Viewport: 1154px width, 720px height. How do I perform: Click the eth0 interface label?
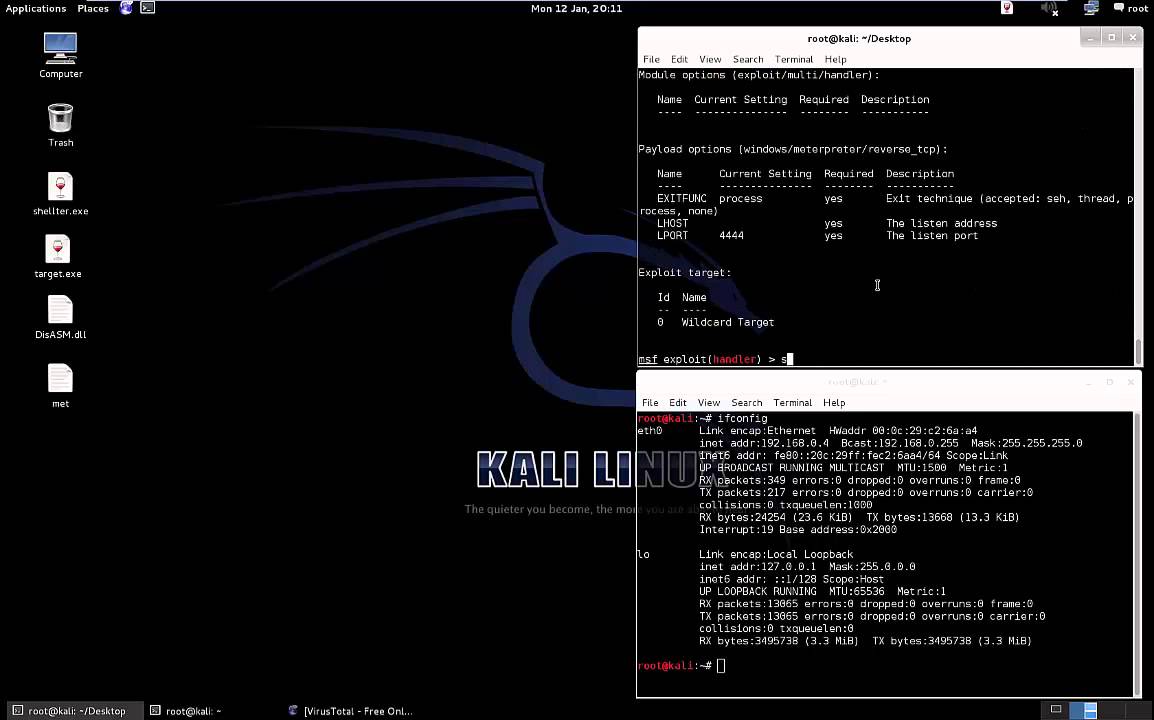coord(650,431)
